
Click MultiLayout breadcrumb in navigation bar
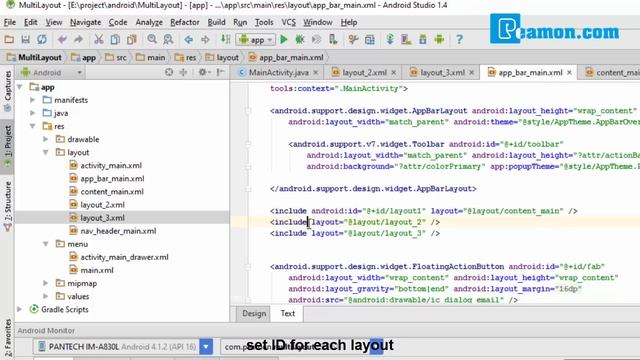click(x=34, y=58)
